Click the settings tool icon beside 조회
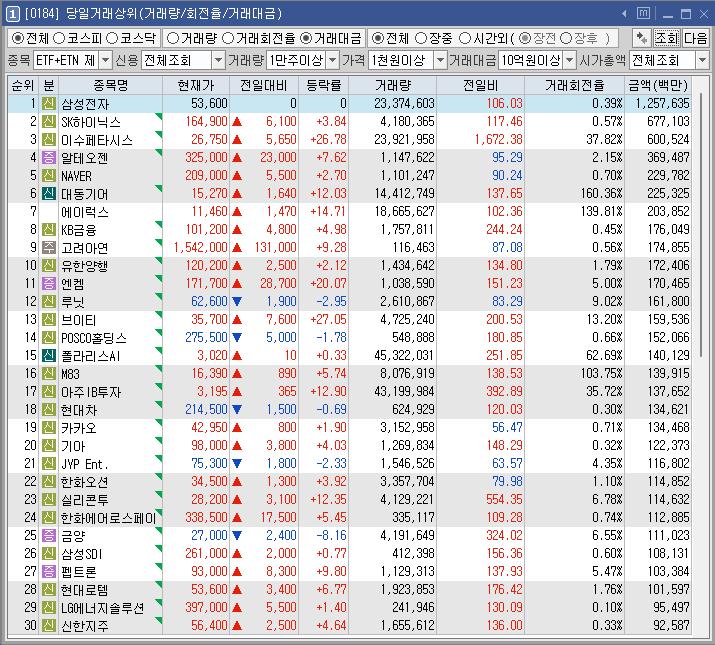This screenshot has width=715, height=645. (641, 38)
